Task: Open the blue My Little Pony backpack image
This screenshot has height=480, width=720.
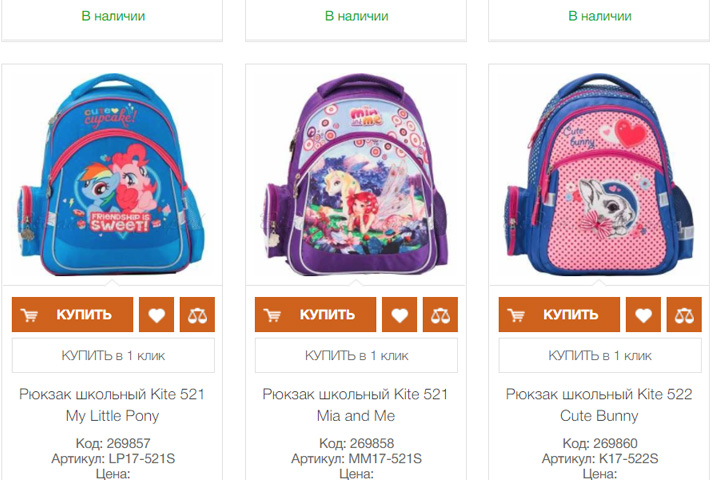Action: point(112,175)
